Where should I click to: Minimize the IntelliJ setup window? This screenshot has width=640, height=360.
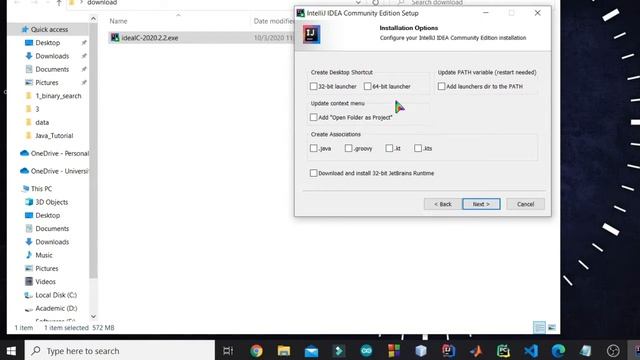[485, 13]
